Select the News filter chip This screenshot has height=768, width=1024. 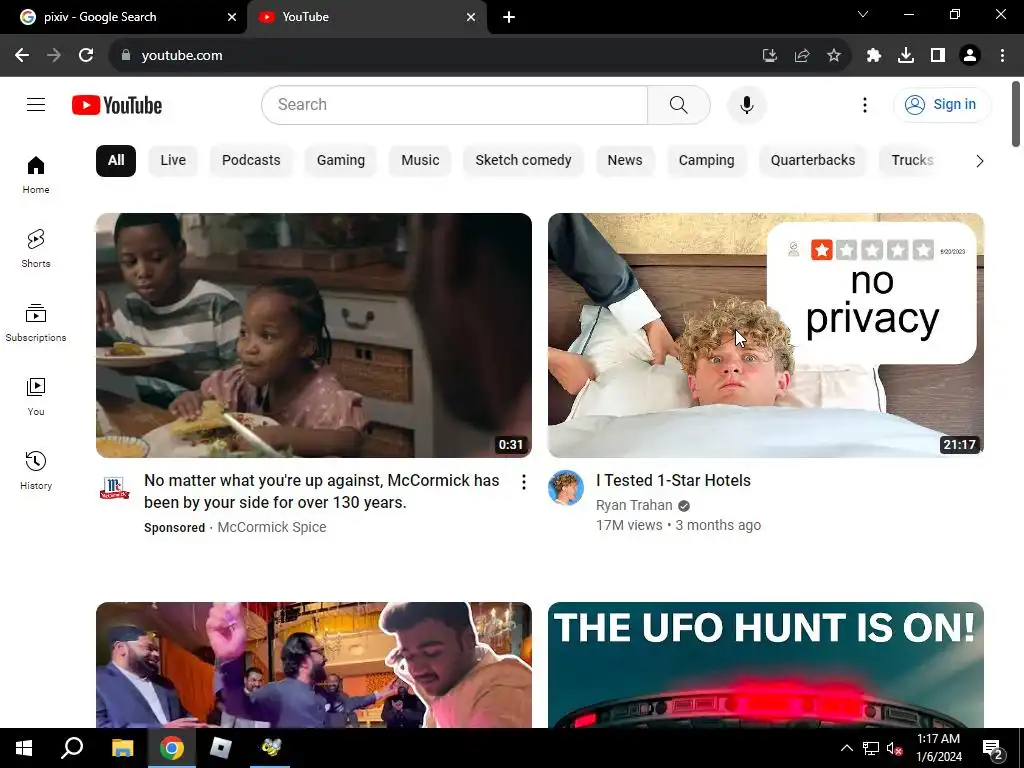[625, 161]
